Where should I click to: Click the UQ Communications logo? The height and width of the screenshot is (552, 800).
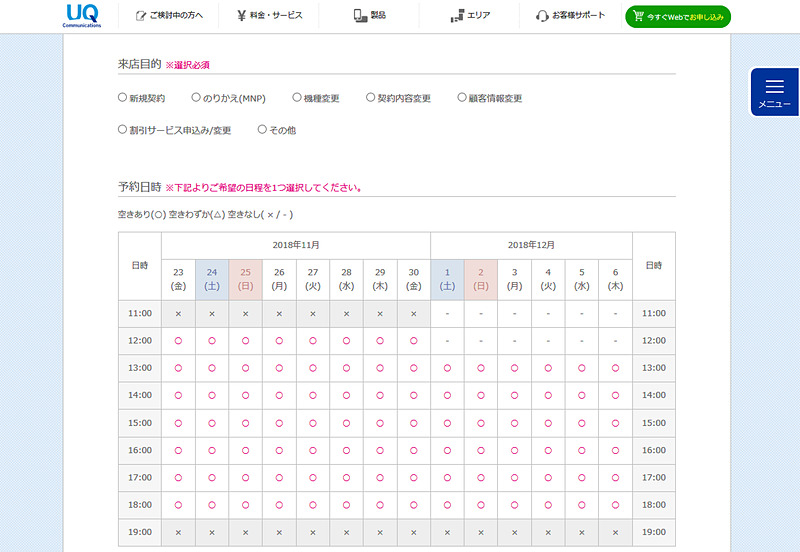click(x=80, y=16)
